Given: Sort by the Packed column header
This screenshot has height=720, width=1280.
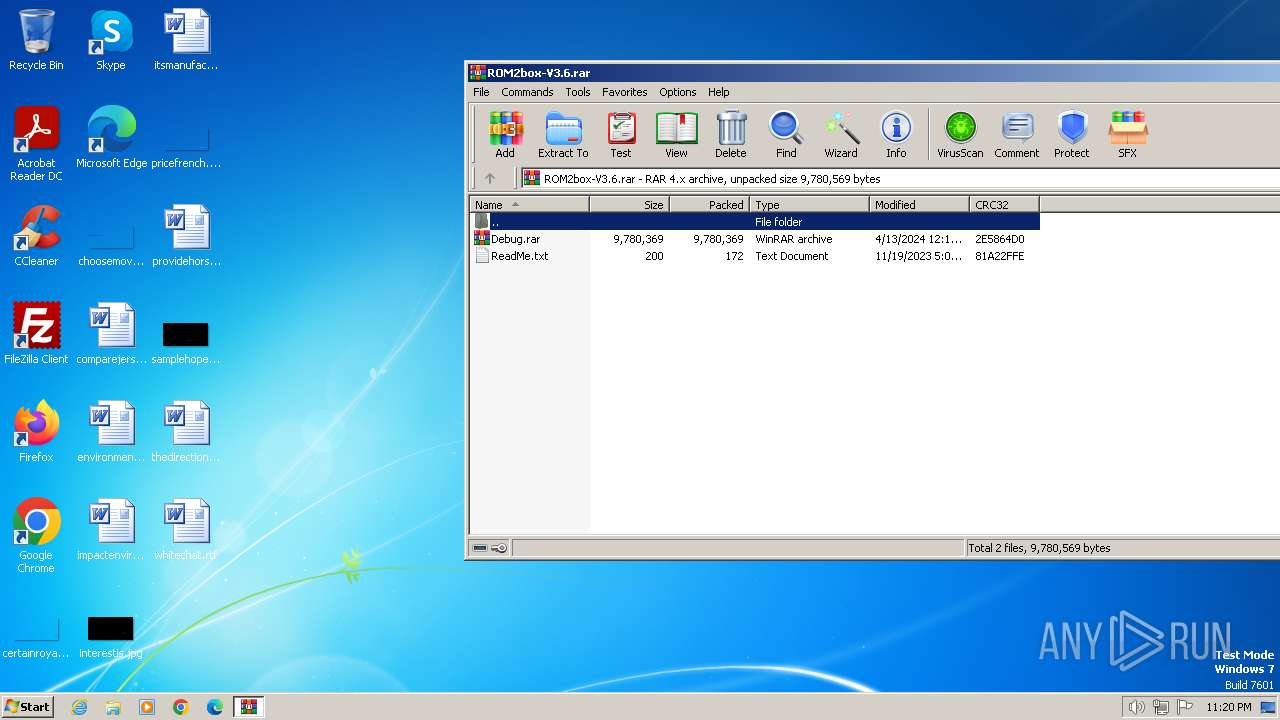Looking at the screenshot, I should pyautogui.click(x=709, y=205).
